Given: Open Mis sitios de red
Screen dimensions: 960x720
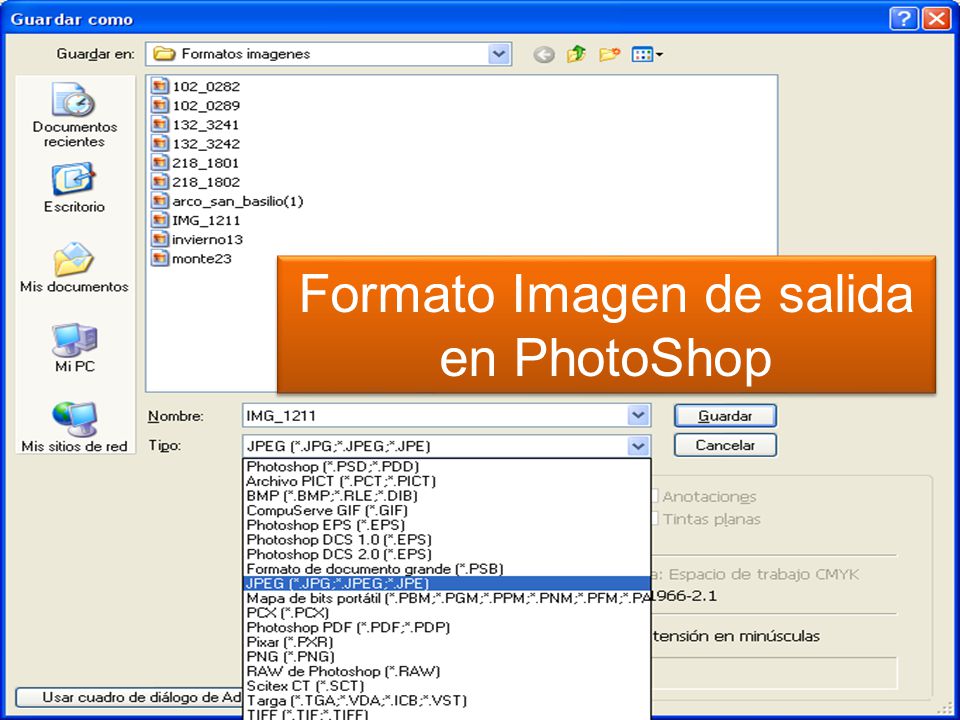Looking at the screenshot, I should [x=74, y=427].
